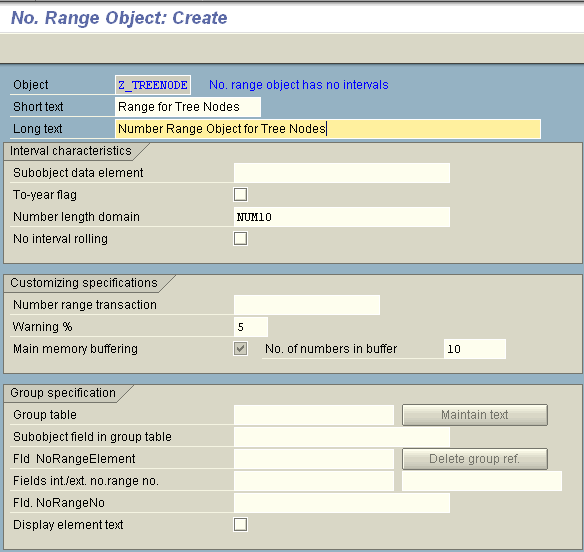Click the Fld NoRangeElement input field
The image size is (584, 552).
[x=314, y=459]
